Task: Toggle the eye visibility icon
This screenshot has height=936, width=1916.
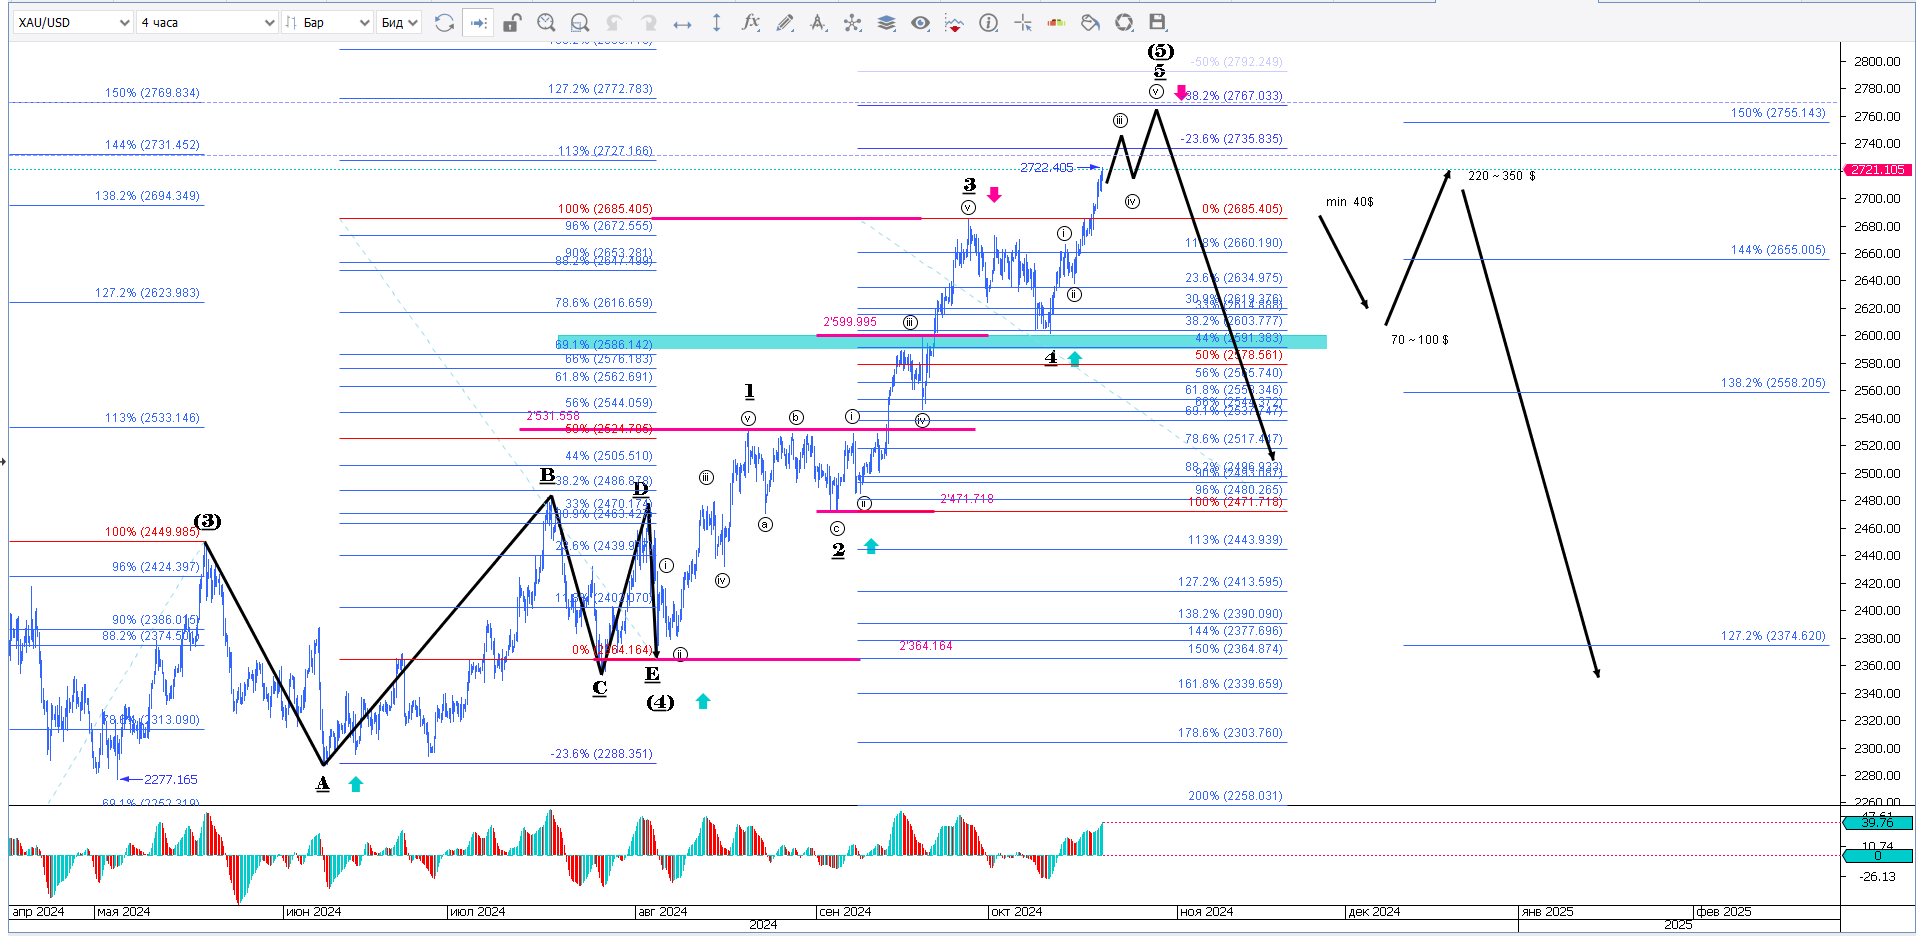Action: (920, 22)
